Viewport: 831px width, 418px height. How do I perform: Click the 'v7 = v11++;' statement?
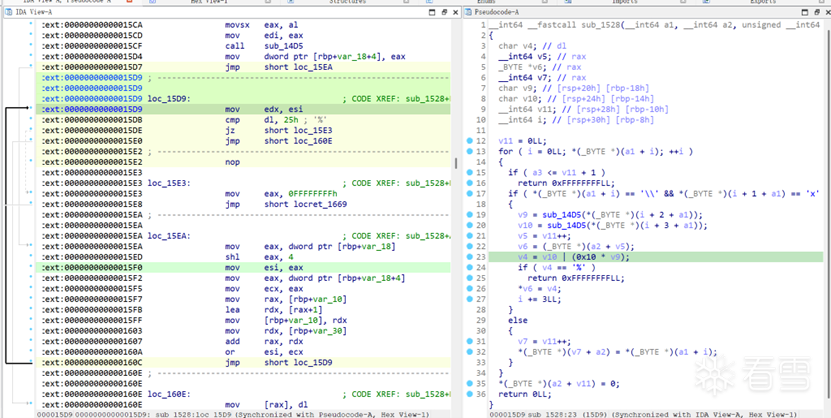(543, 341)
